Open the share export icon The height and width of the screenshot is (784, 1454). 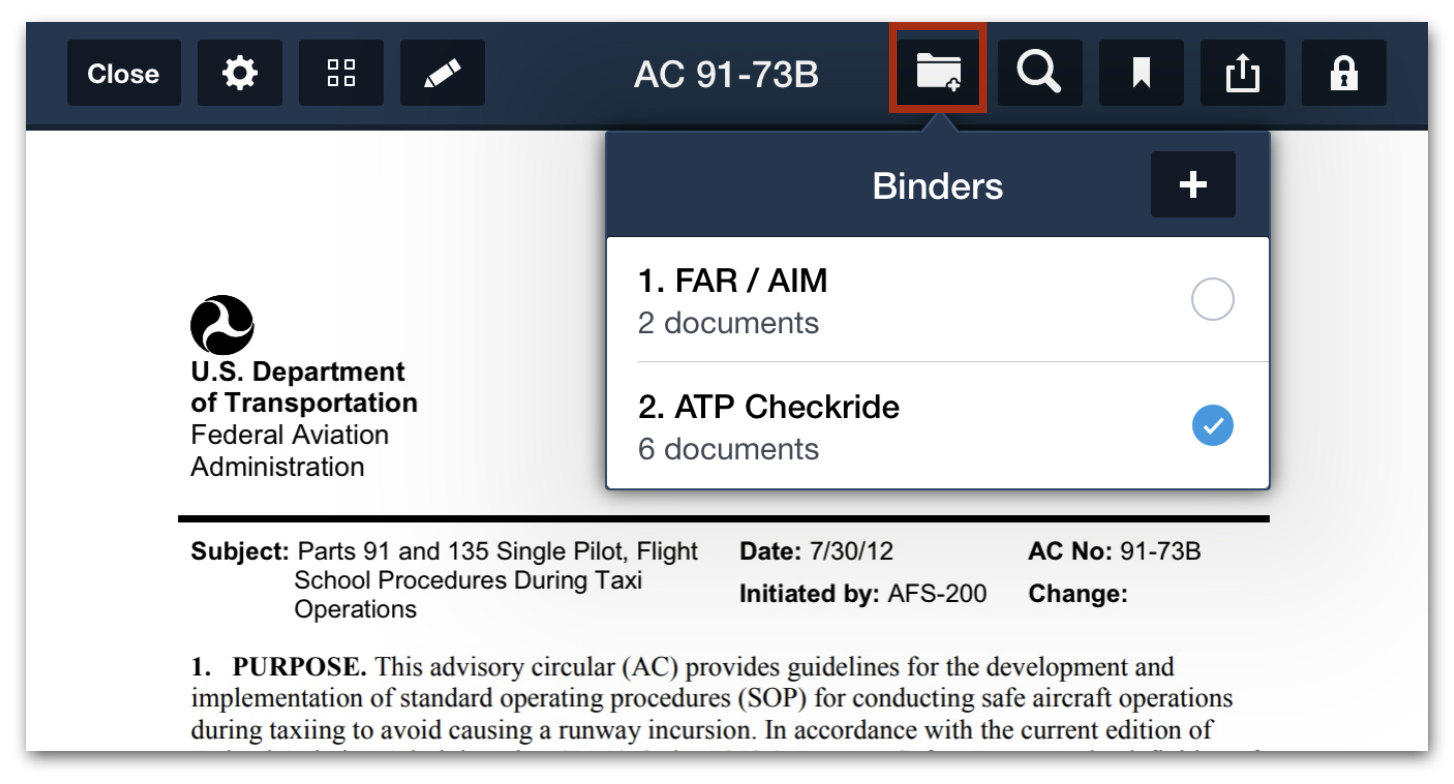(1242, 73)
